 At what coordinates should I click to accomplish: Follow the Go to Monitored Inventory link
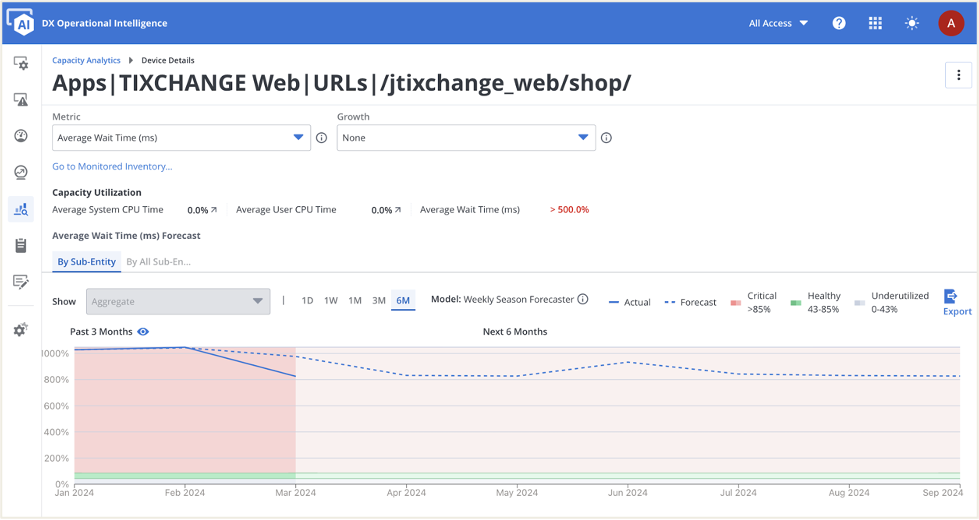tap(112, 167)
